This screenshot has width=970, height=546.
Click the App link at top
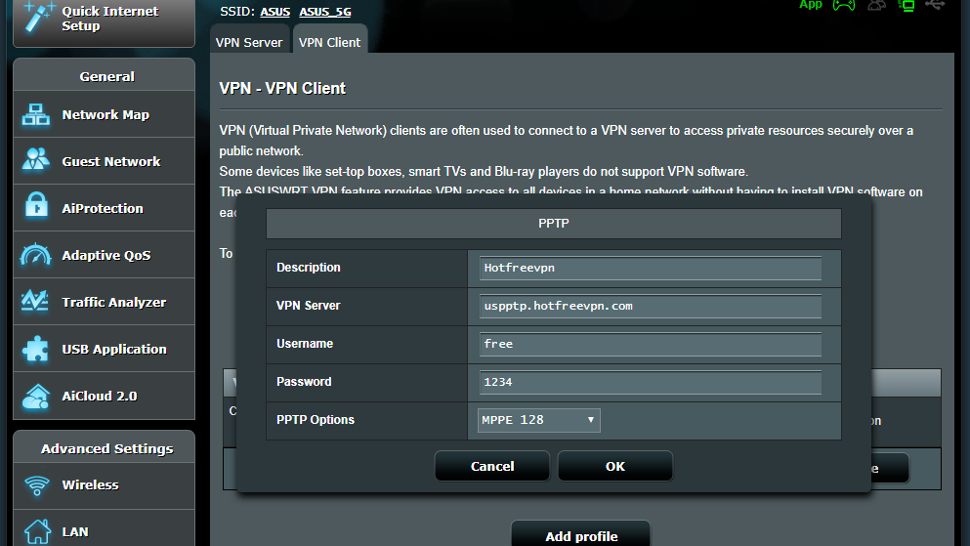810,5
